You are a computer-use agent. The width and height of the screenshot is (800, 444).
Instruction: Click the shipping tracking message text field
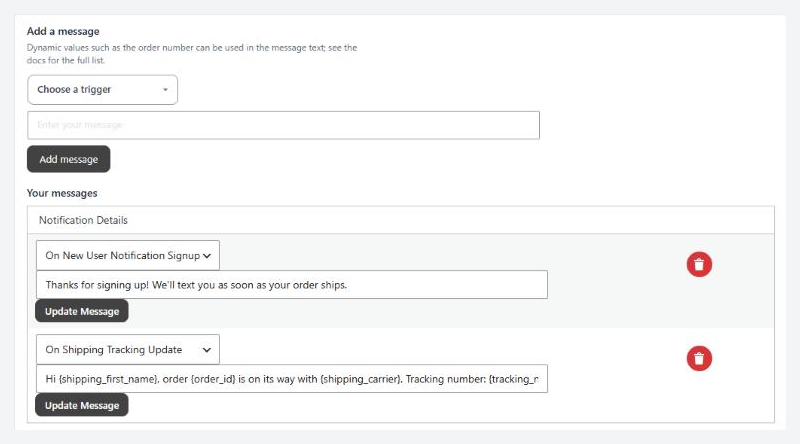(x=292, y=379)
